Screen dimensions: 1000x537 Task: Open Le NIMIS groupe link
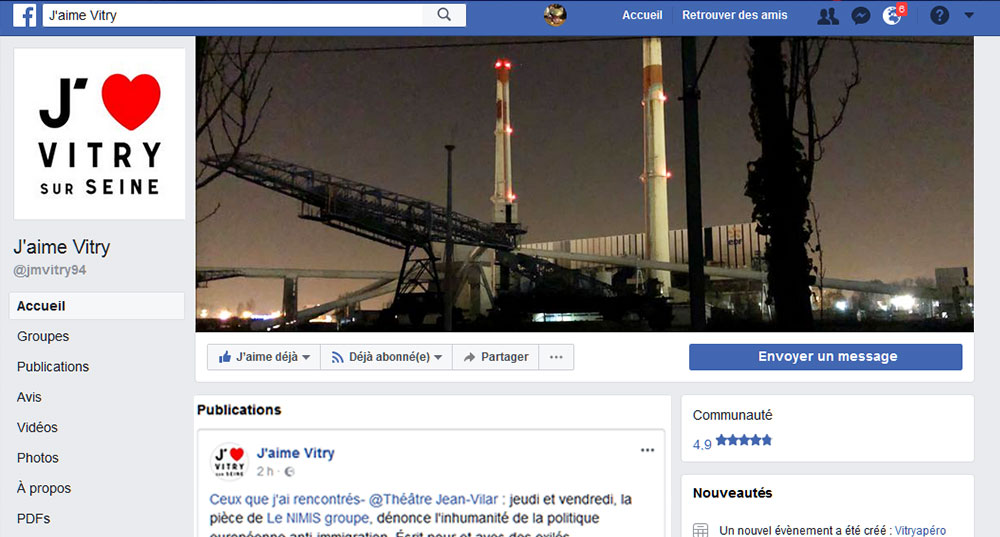(318, 518)
